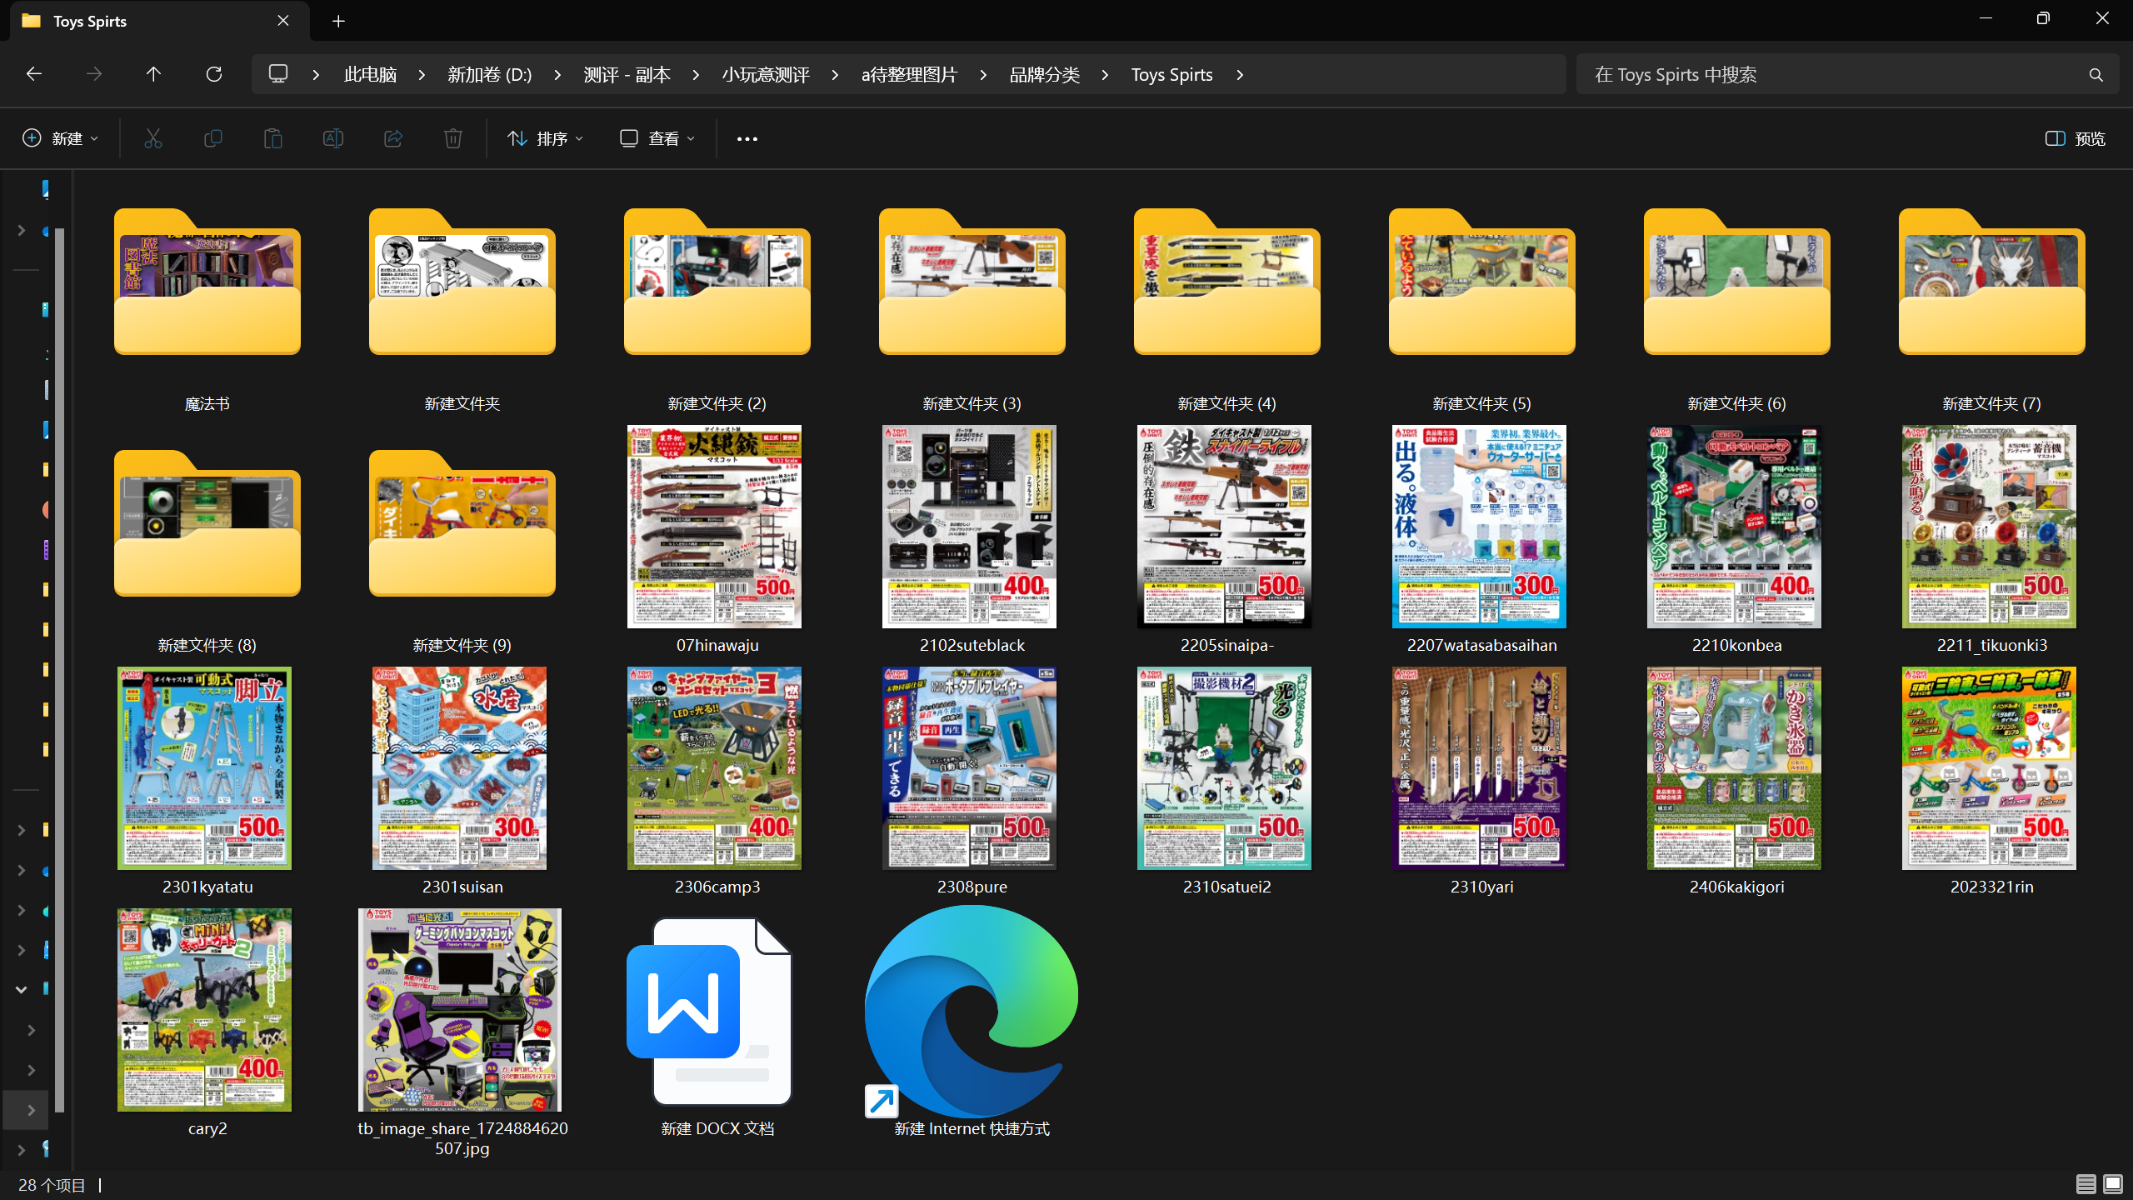
Task: Refresh the current folder view
Action: 214,74
